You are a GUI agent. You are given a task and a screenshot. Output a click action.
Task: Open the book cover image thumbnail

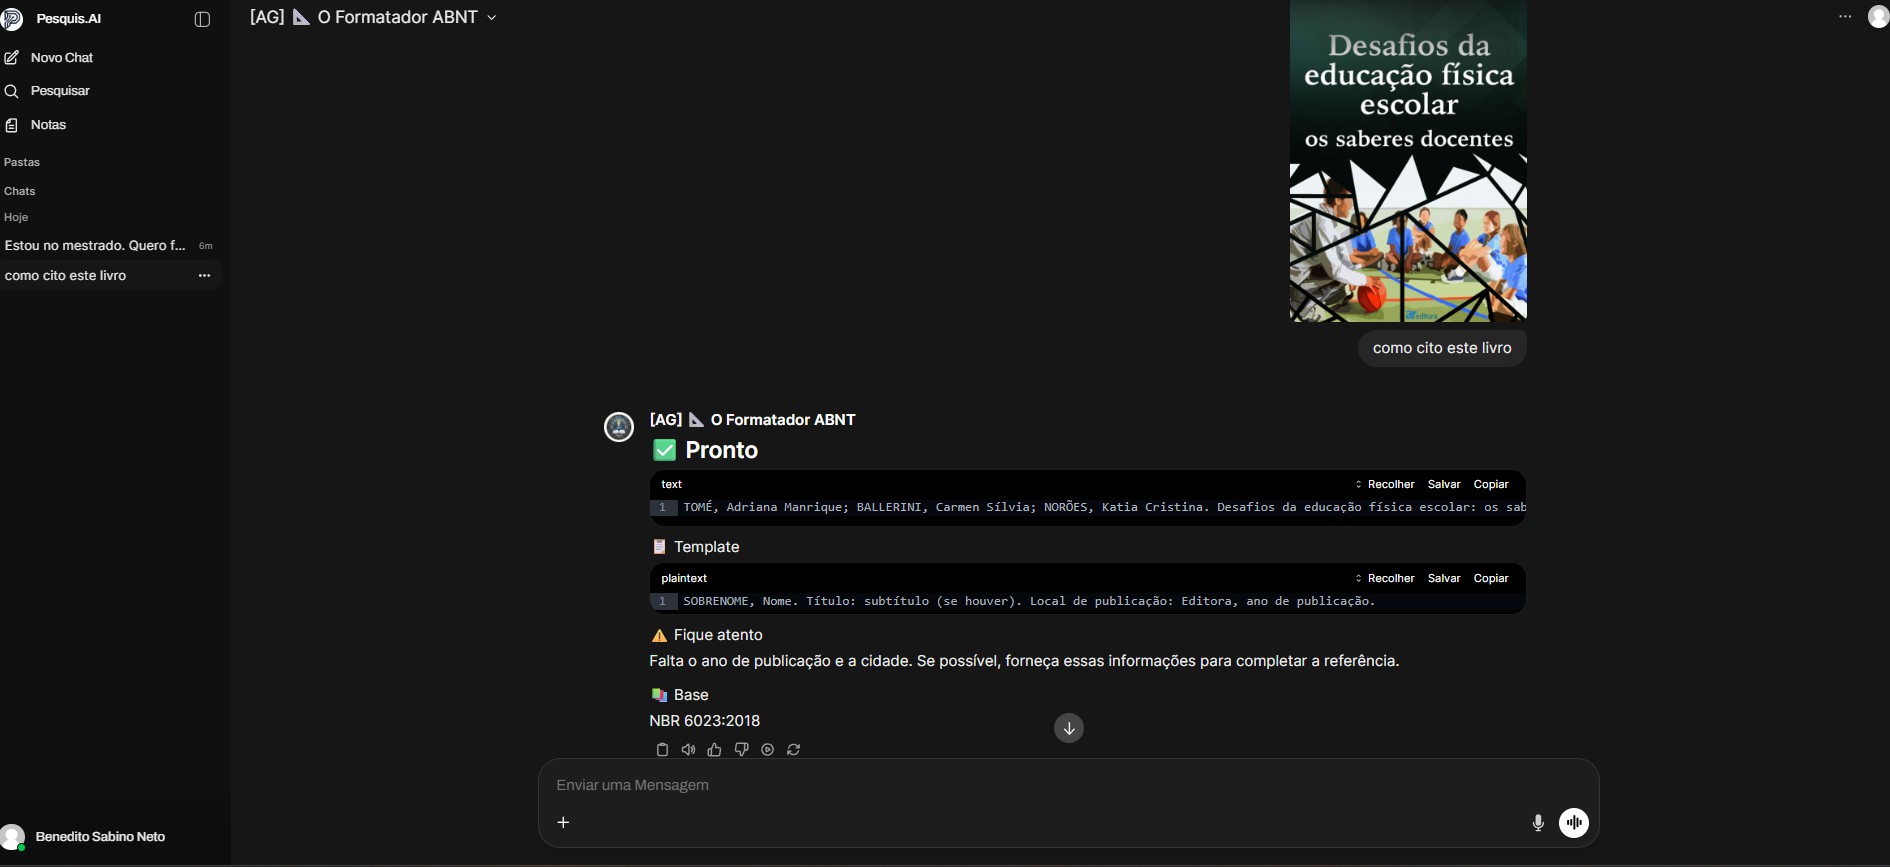(x=1408, y=161)
